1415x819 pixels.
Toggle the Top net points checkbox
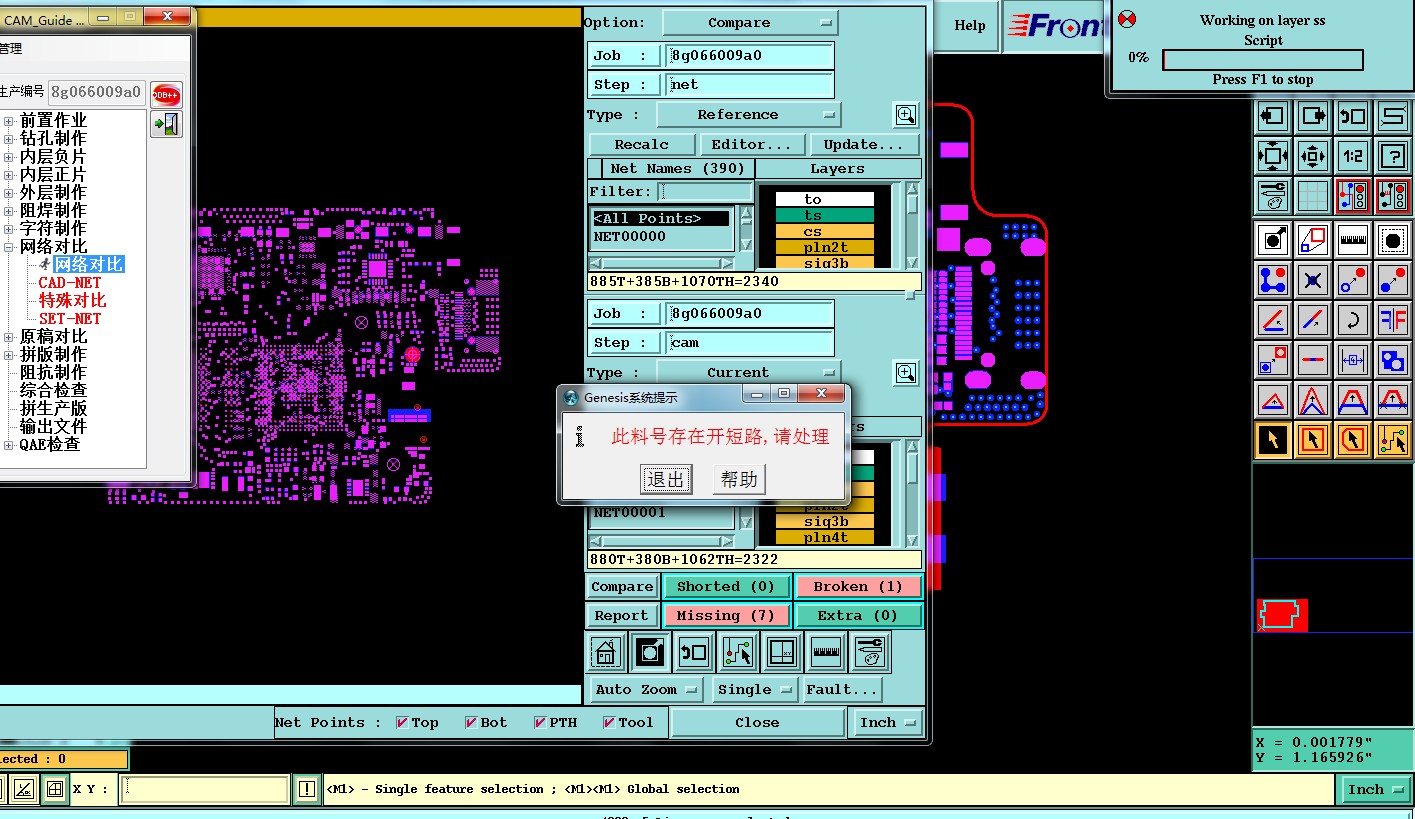pos(402,722)
